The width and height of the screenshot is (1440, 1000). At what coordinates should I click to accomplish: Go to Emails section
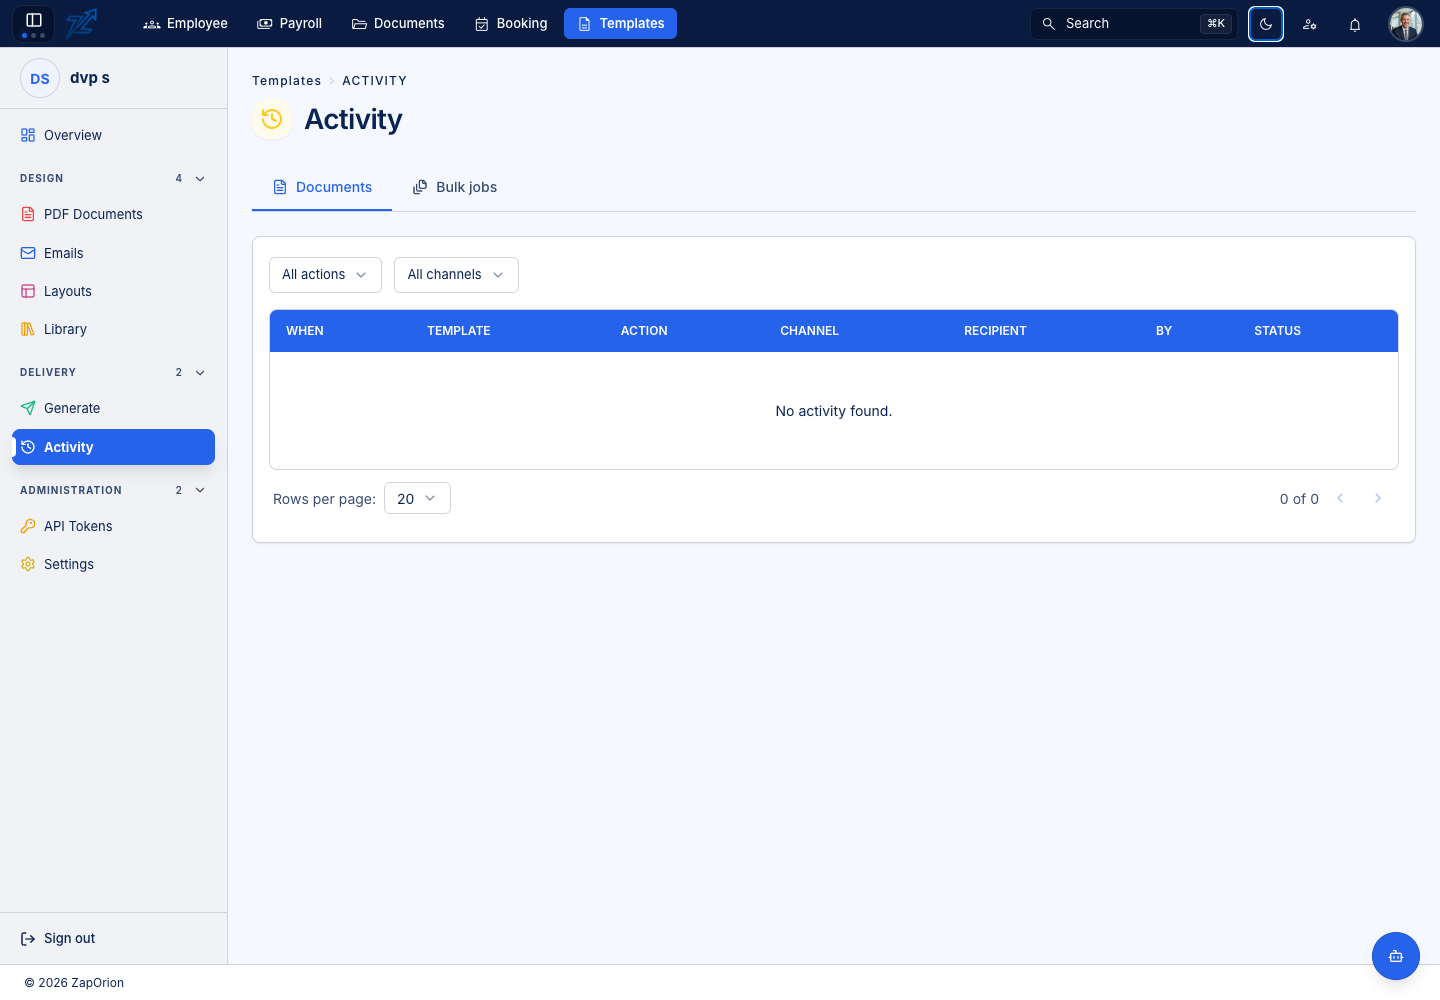(113, 253)
